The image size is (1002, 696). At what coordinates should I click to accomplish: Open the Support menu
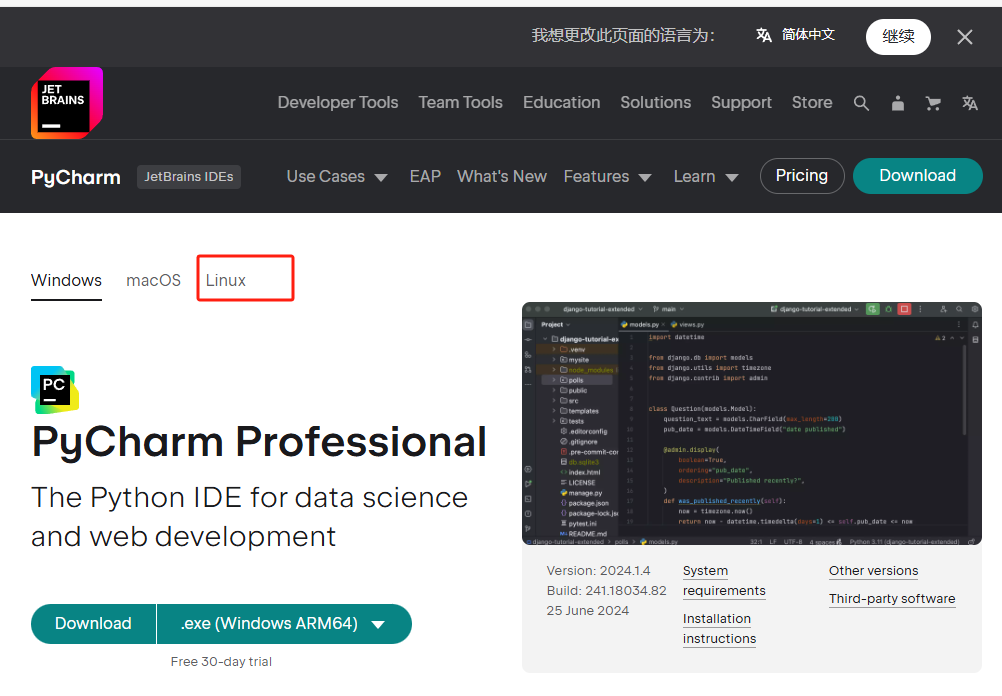(741, 103)
